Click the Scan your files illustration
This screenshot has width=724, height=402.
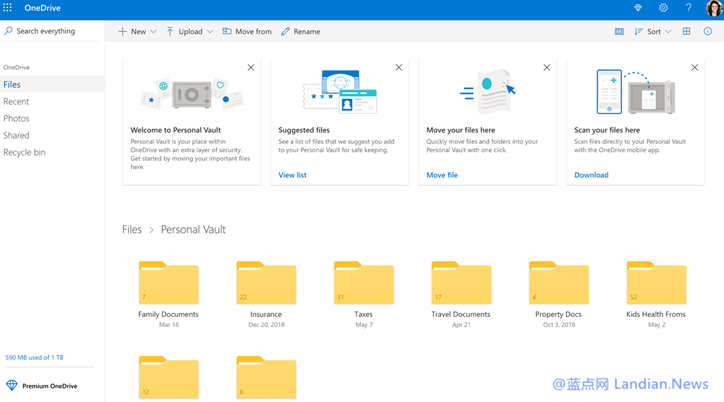tap(635, 91)
